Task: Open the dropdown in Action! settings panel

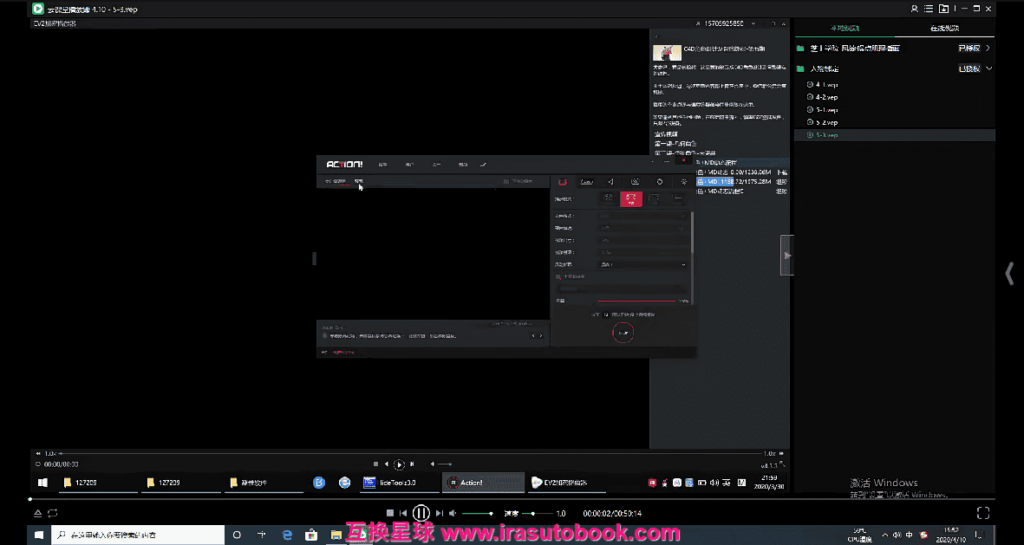Action: pos(643,264)
